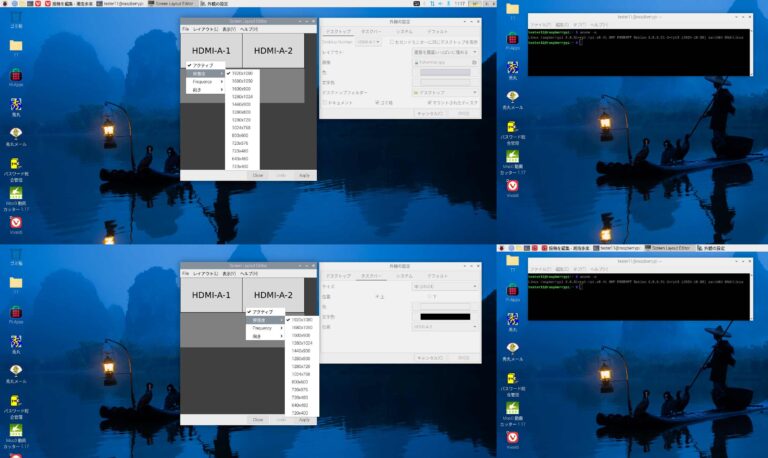Click Apply in the upper Screen Layout Editor
Image resolution: width=768 pixels, height=458 pixels.
click(304, 175)
